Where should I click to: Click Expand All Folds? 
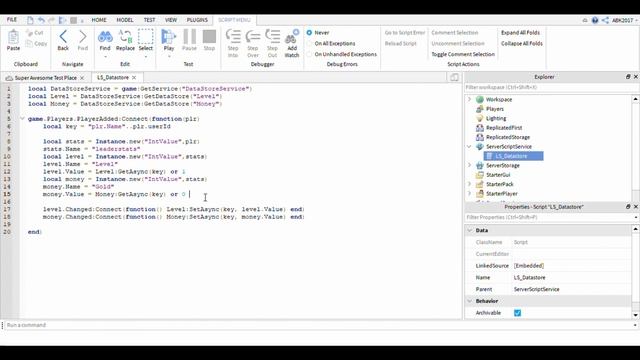[520, 32]
